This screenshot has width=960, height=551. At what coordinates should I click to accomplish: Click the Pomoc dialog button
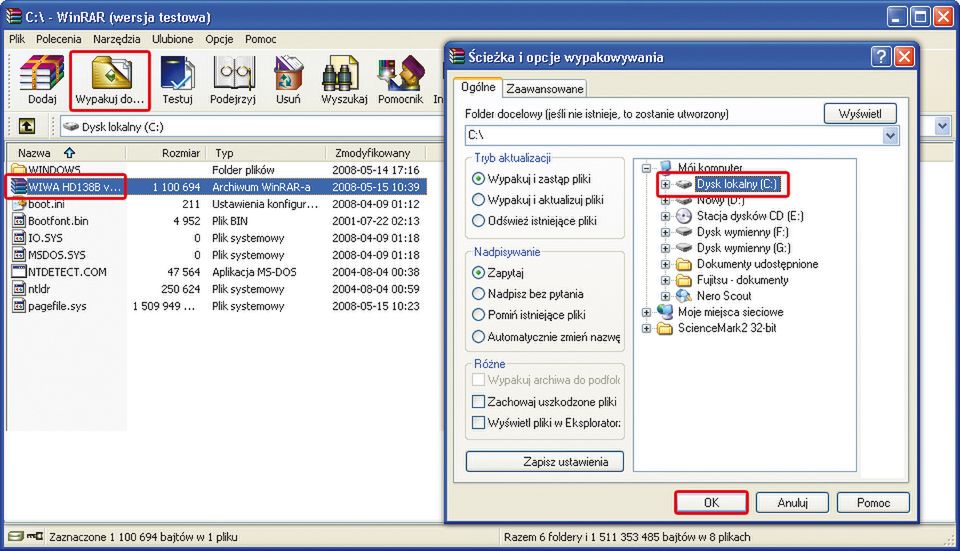[x=873, y=503]
